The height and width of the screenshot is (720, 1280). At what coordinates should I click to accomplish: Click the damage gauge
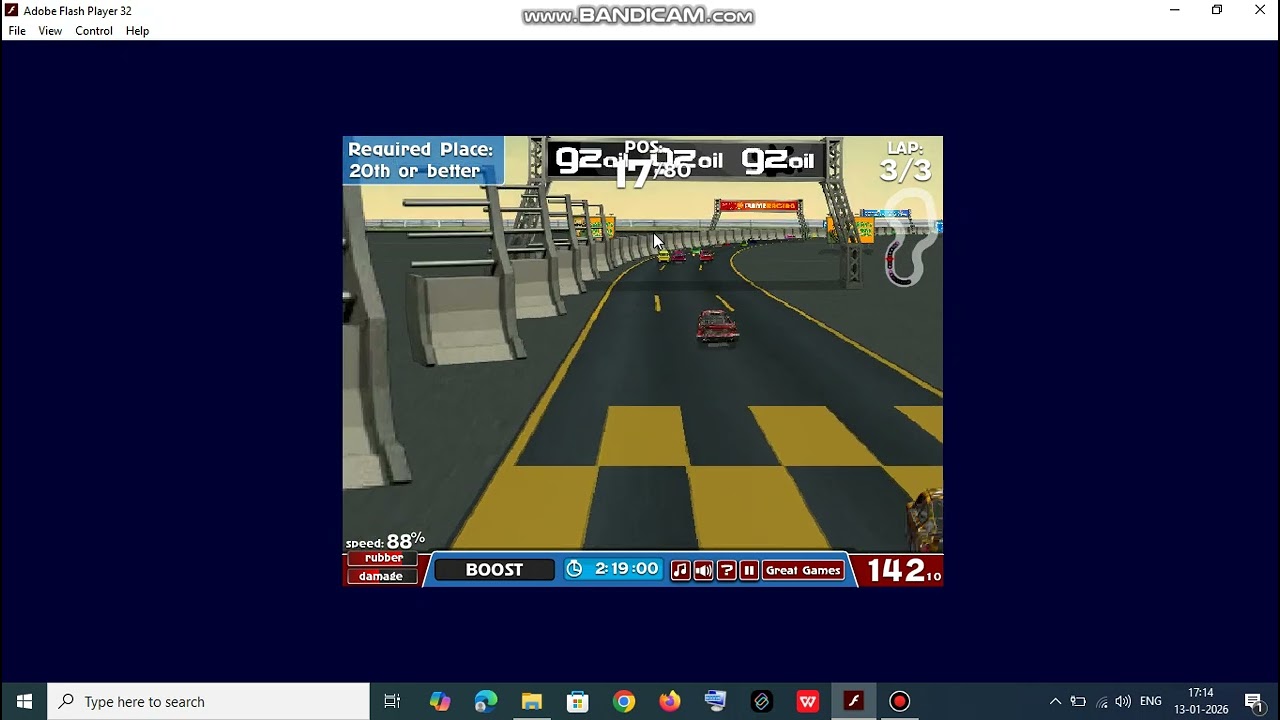click(382, 576)
